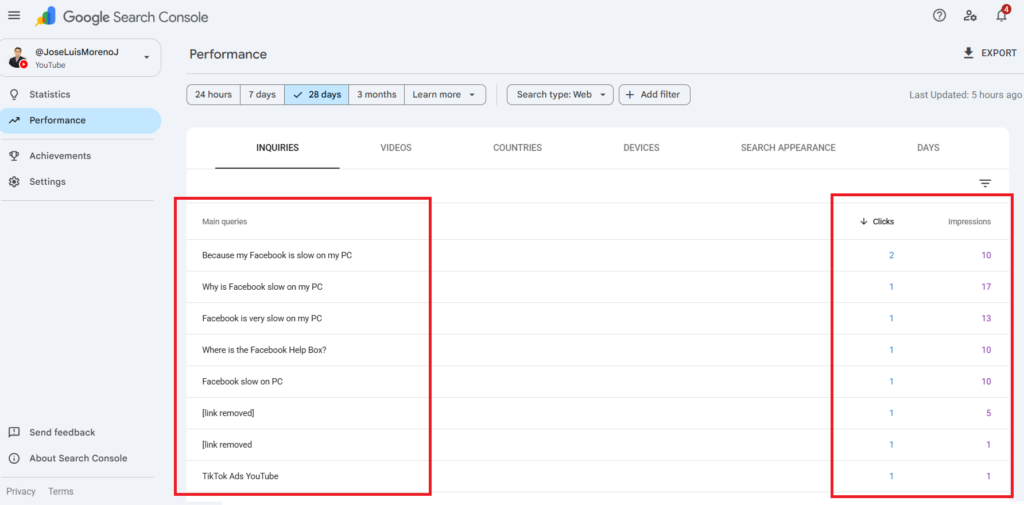This screenshot has height=505, width=1024.
Task: Click the Add filter button
Action: [654, 95]
